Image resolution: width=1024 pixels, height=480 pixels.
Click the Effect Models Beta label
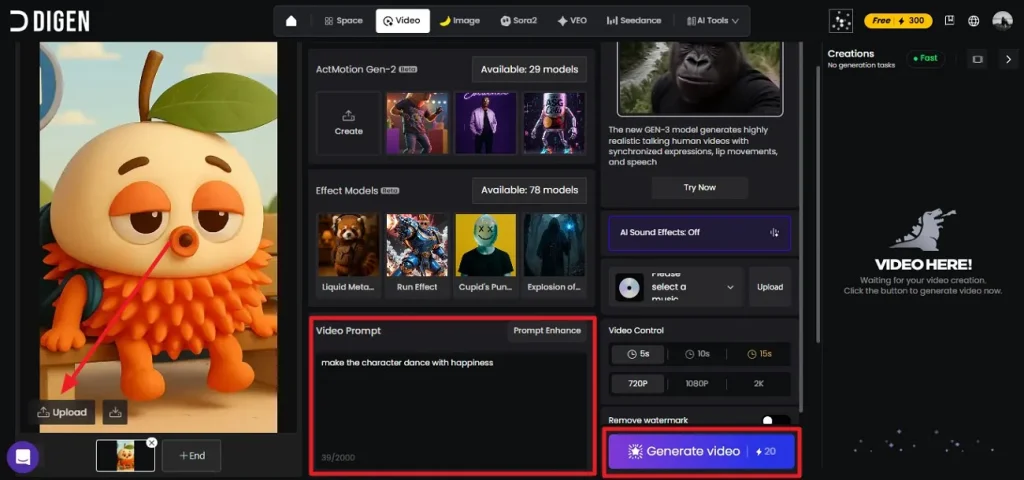tap(357, 191)
